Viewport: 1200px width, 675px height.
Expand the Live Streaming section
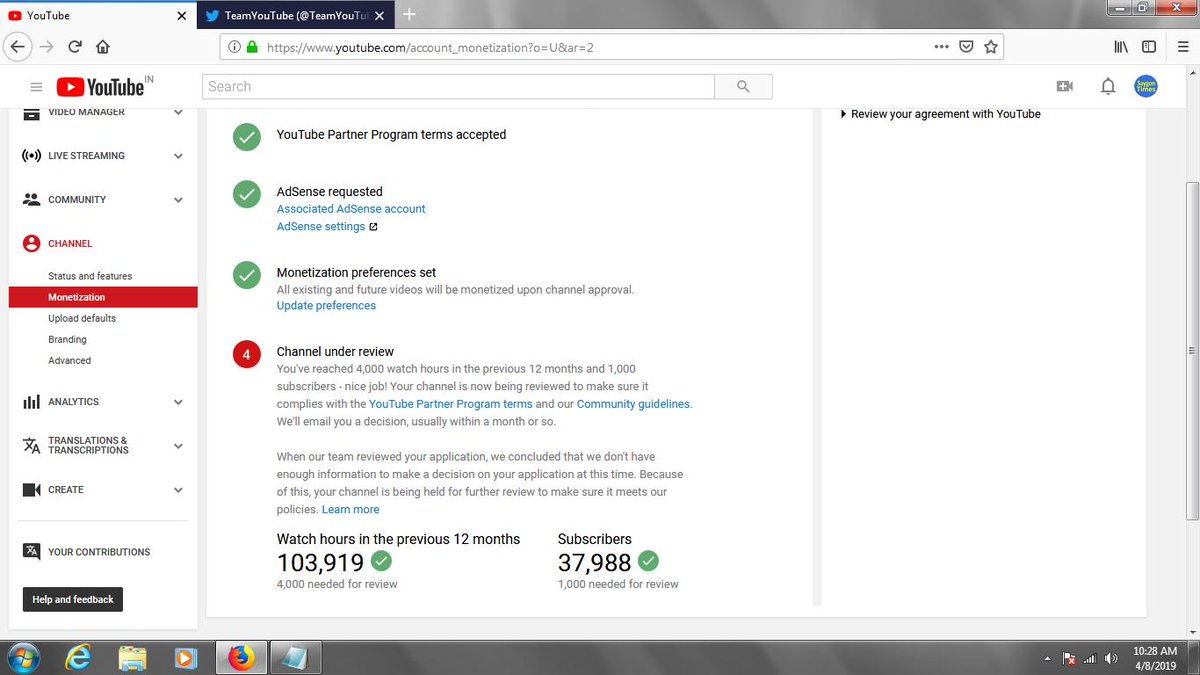click(x=178, y=156)
